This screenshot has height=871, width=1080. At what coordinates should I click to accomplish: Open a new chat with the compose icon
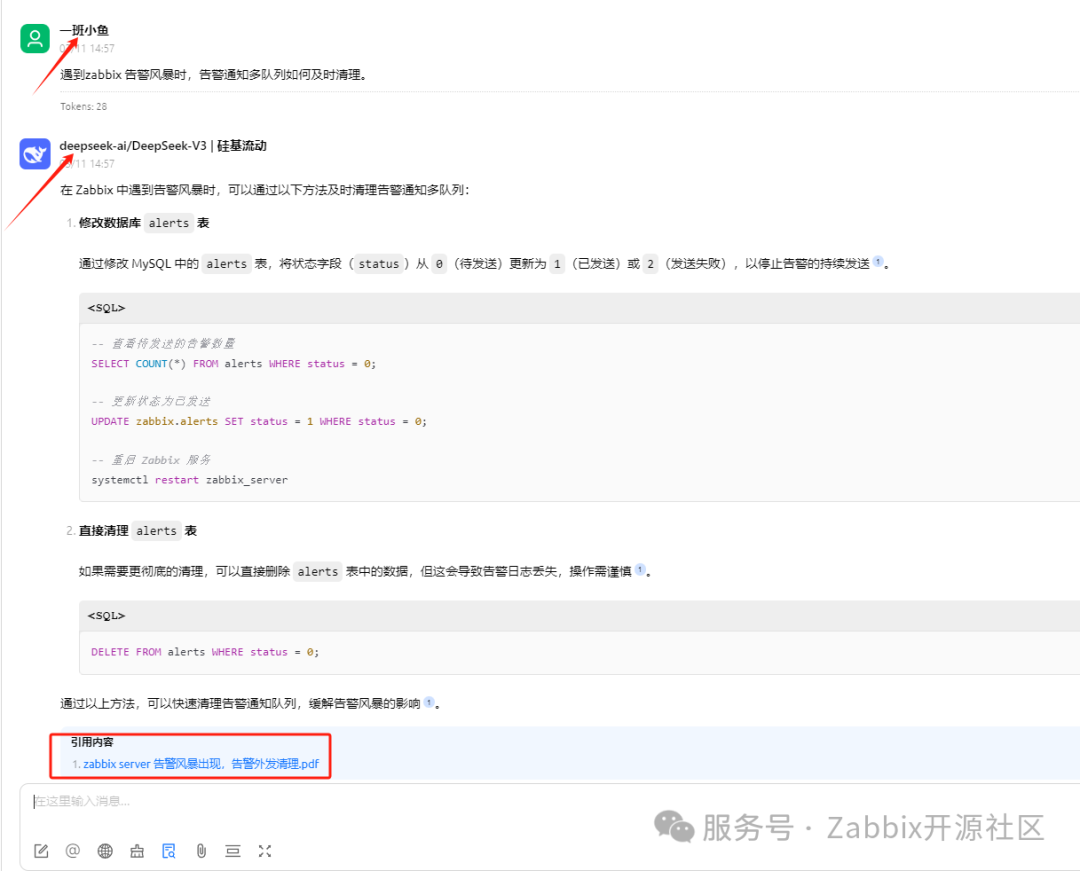point(41,851)
